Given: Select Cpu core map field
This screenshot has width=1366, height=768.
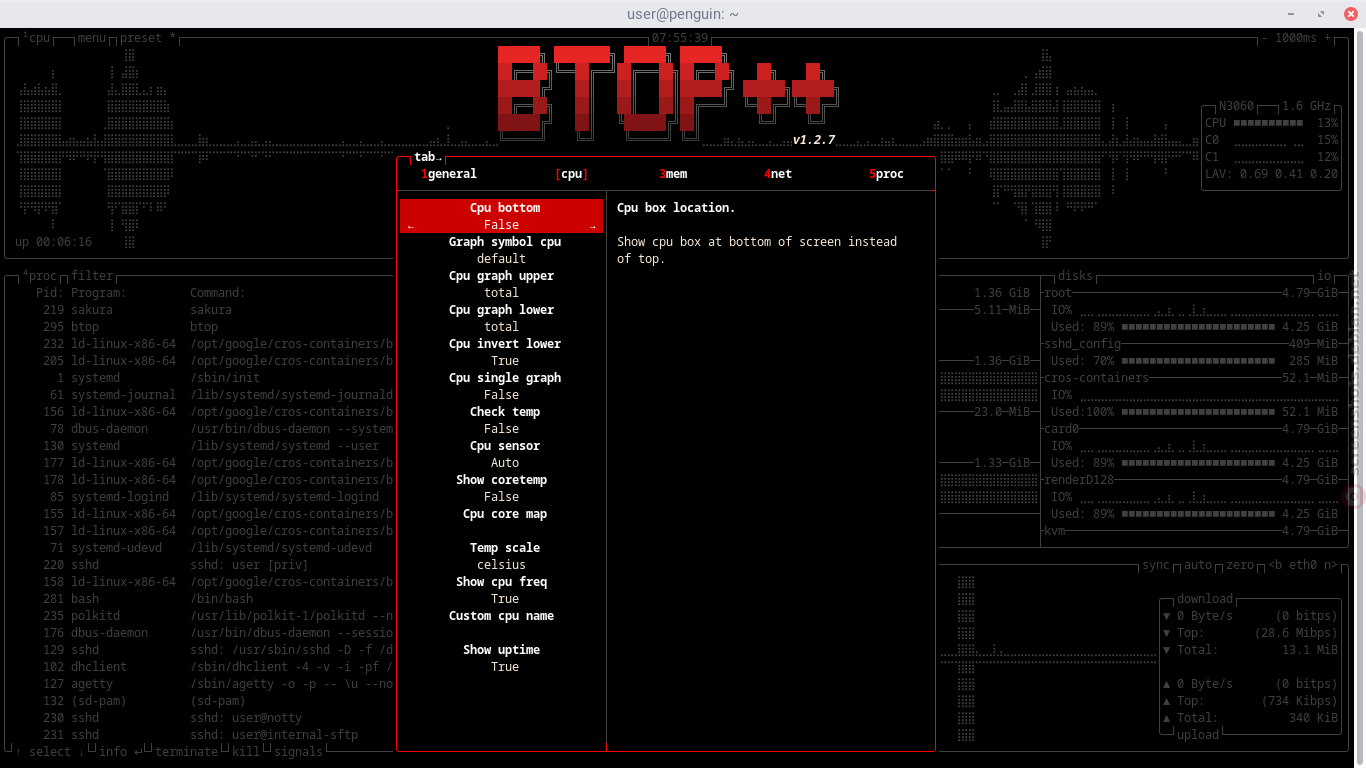Looking at the screenshot, I should (x=501, y=522).
